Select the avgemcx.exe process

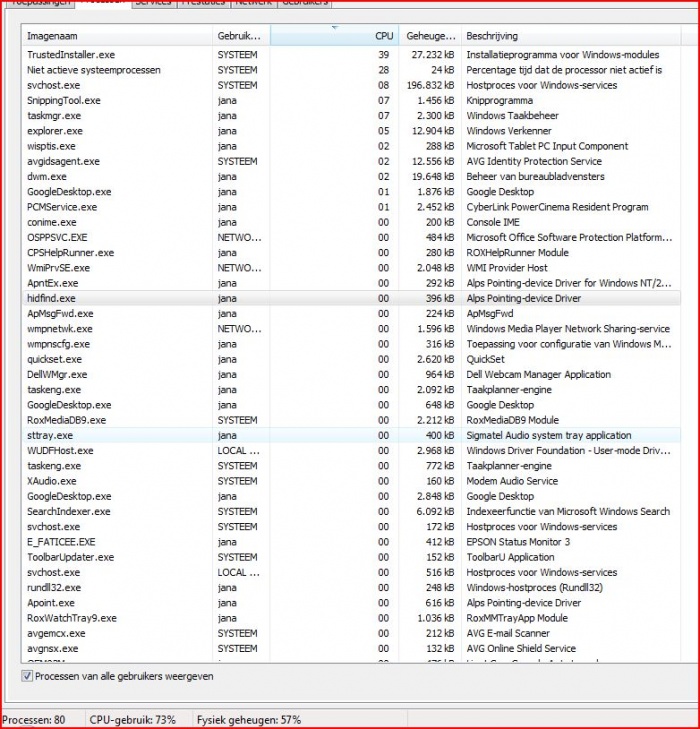pyautogui.click(x=351, y=633)
